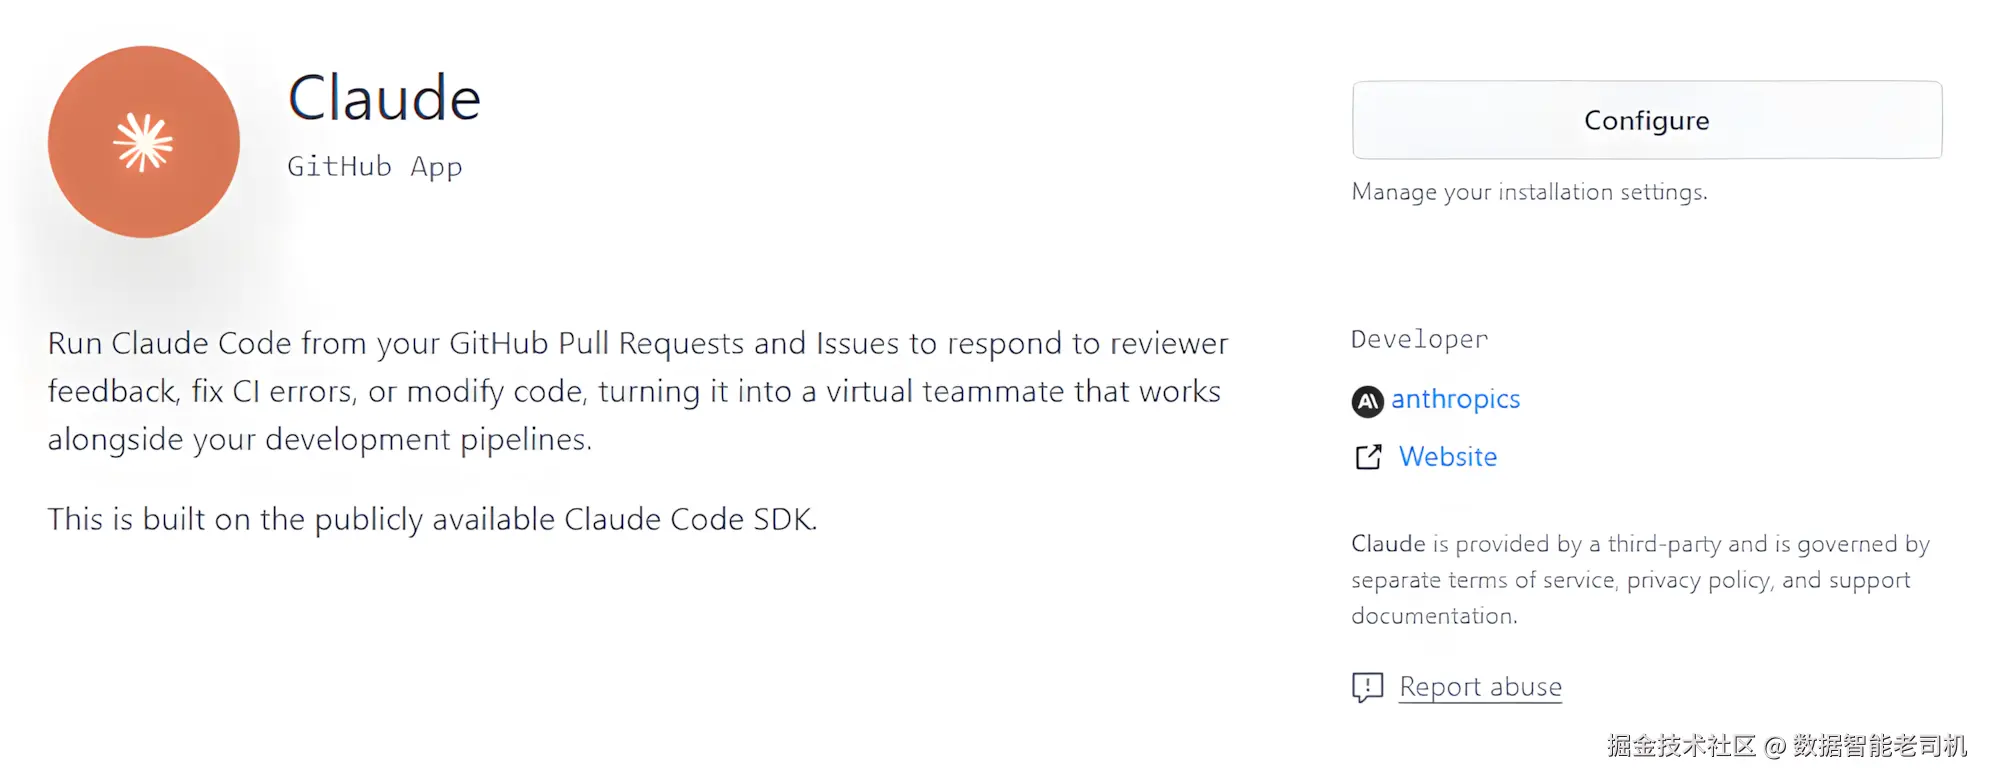Click the Claude app title heading
This screenshot has width=1990, height=782.
[384, 98]
